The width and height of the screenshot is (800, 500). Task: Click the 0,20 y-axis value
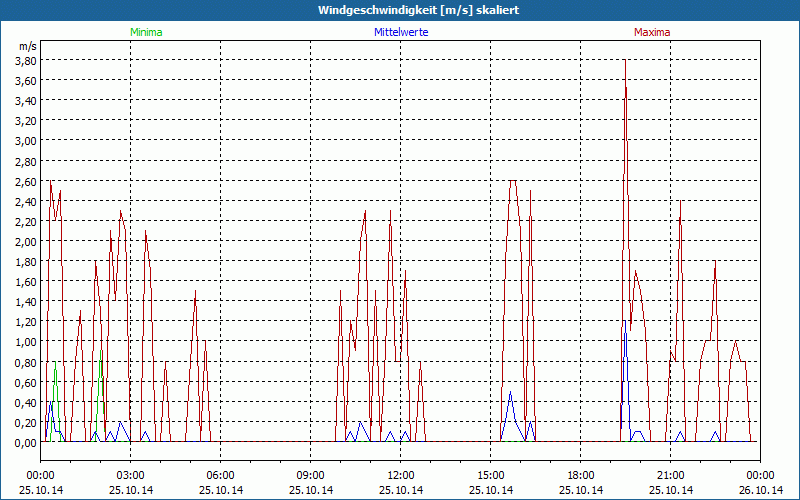click(26, 422)
